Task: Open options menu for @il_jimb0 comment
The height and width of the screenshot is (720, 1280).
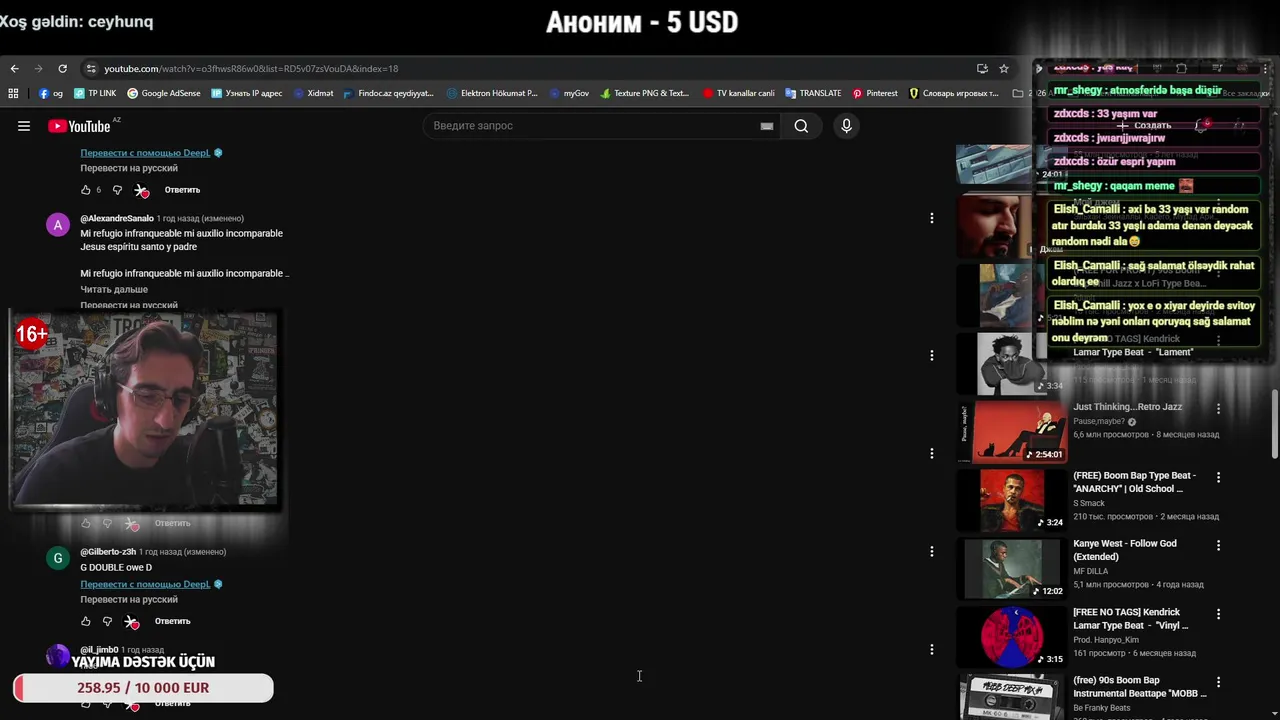Action: 931,649
